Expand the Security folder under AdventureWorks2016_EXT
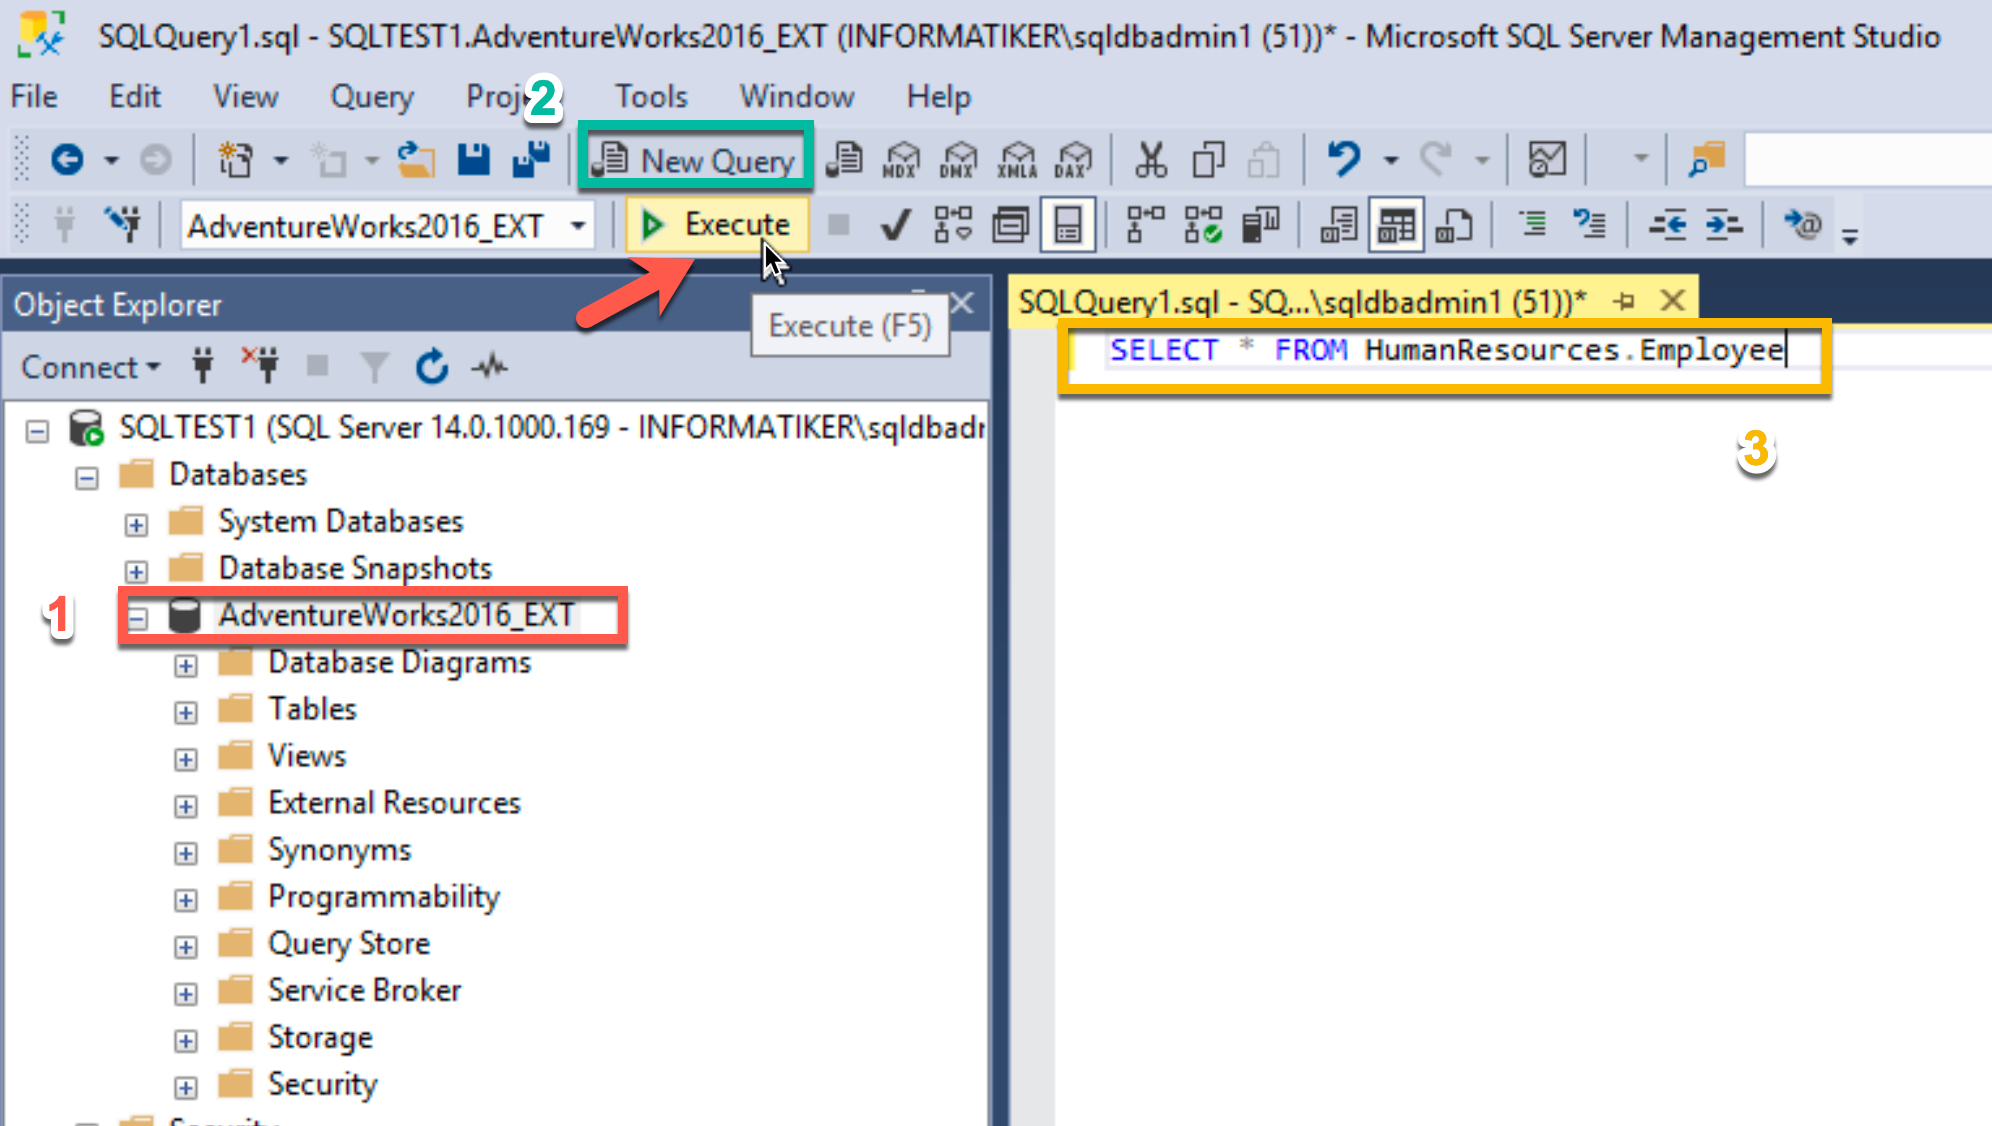1992x1126 pixels. pos(186,1088)
